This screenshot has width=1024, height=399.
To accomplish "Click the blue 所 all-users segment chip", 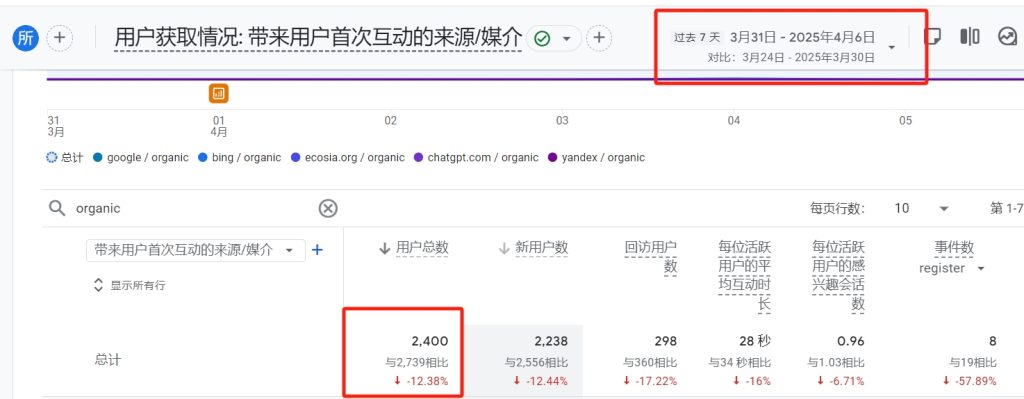I will coord(25,38).
